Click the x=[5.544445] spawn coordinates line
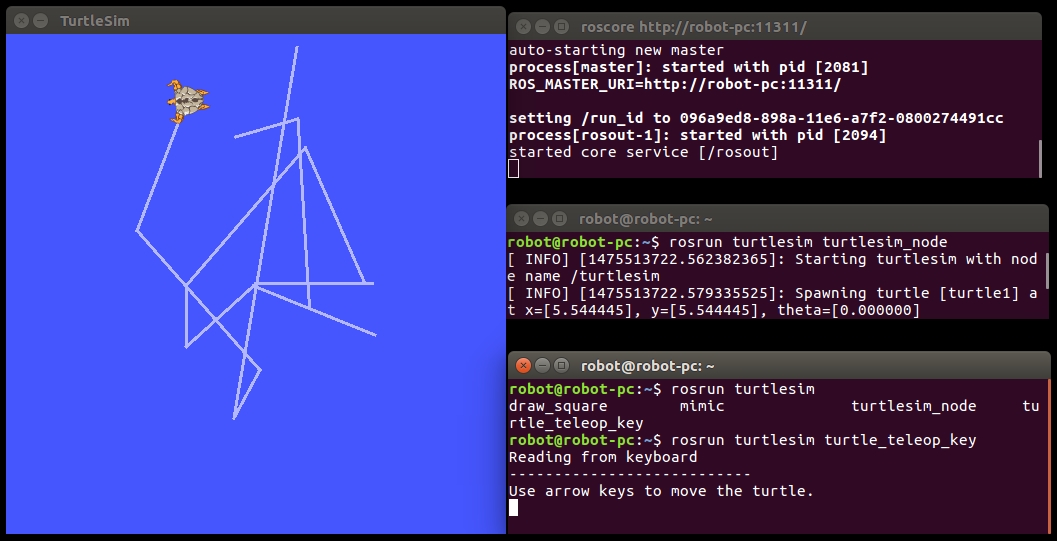Screen dimensions: 1057x541 (714, 310)
